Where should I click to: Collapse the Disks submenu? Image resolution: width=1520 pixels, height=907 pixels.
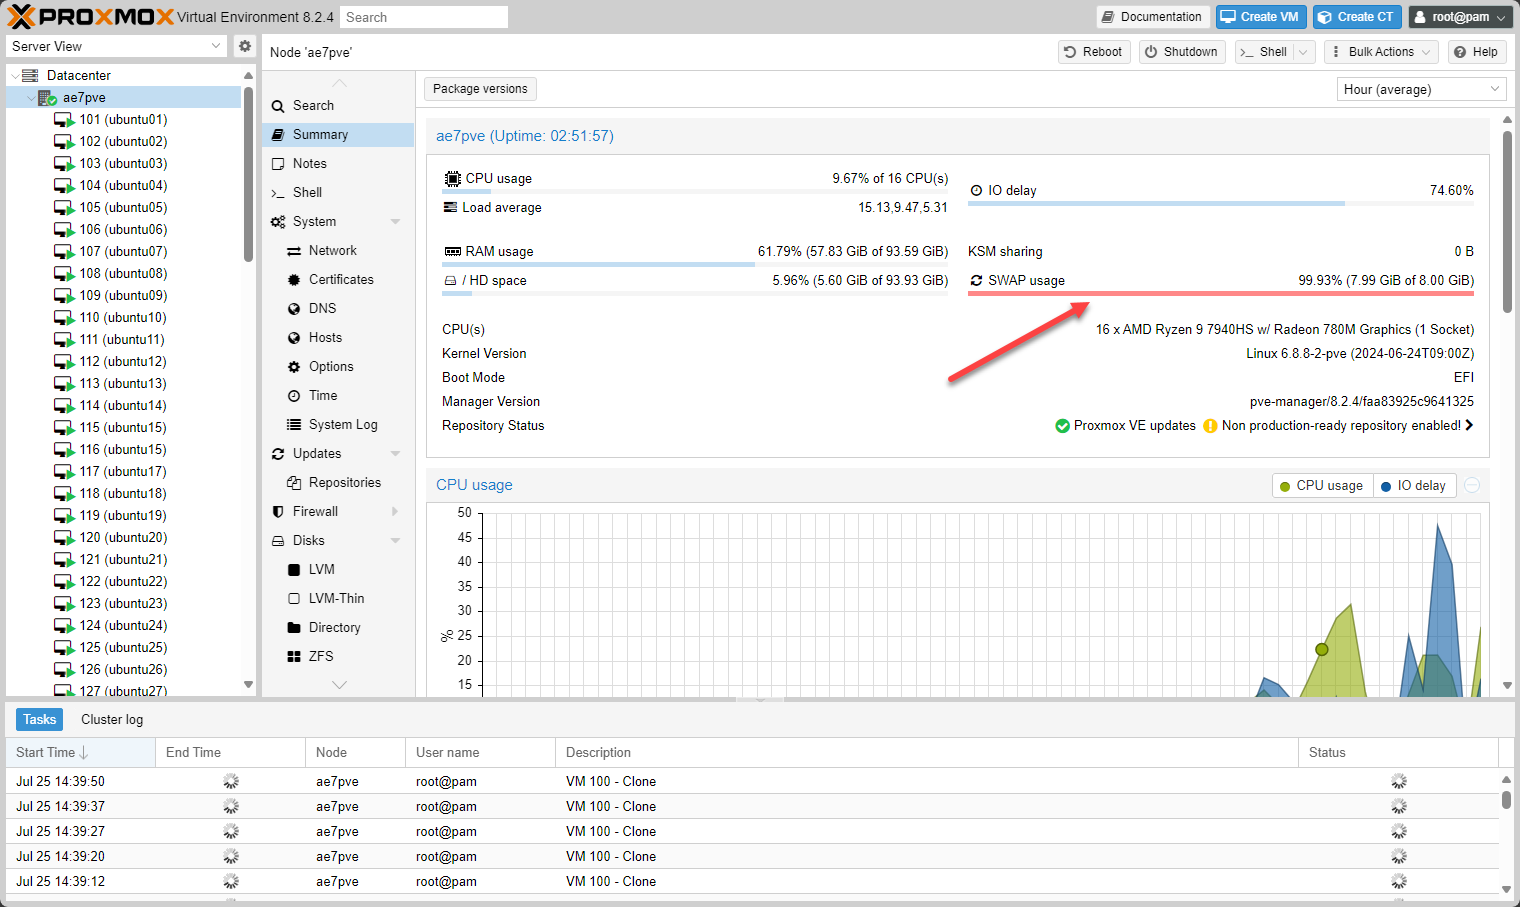pos(395,541)
